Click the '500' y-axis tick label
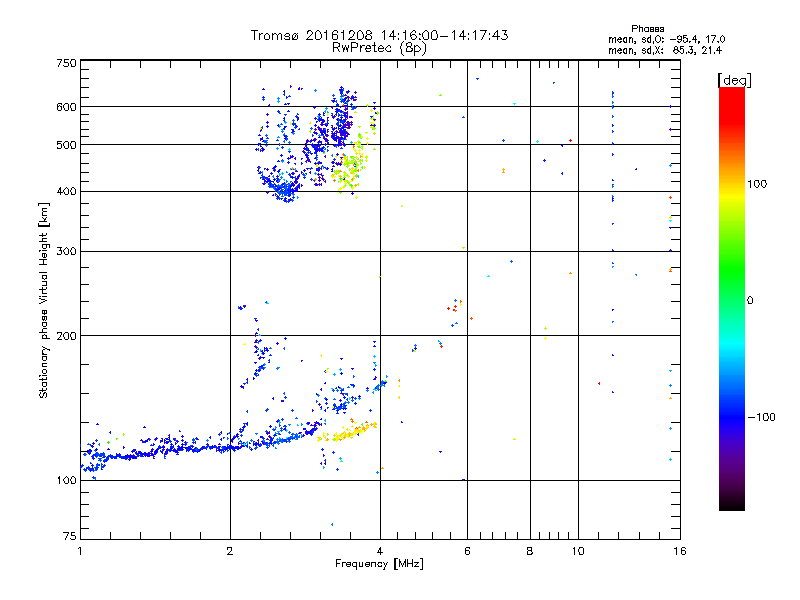800x600 pixels. tap(66, 145)
